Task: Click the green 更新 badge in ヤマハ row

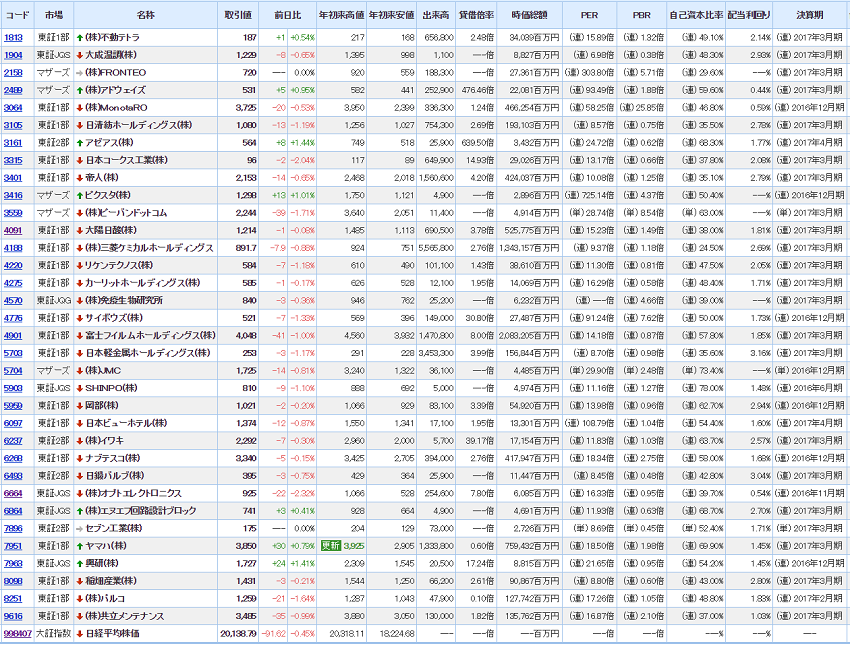Action: (x=331, y=546)
